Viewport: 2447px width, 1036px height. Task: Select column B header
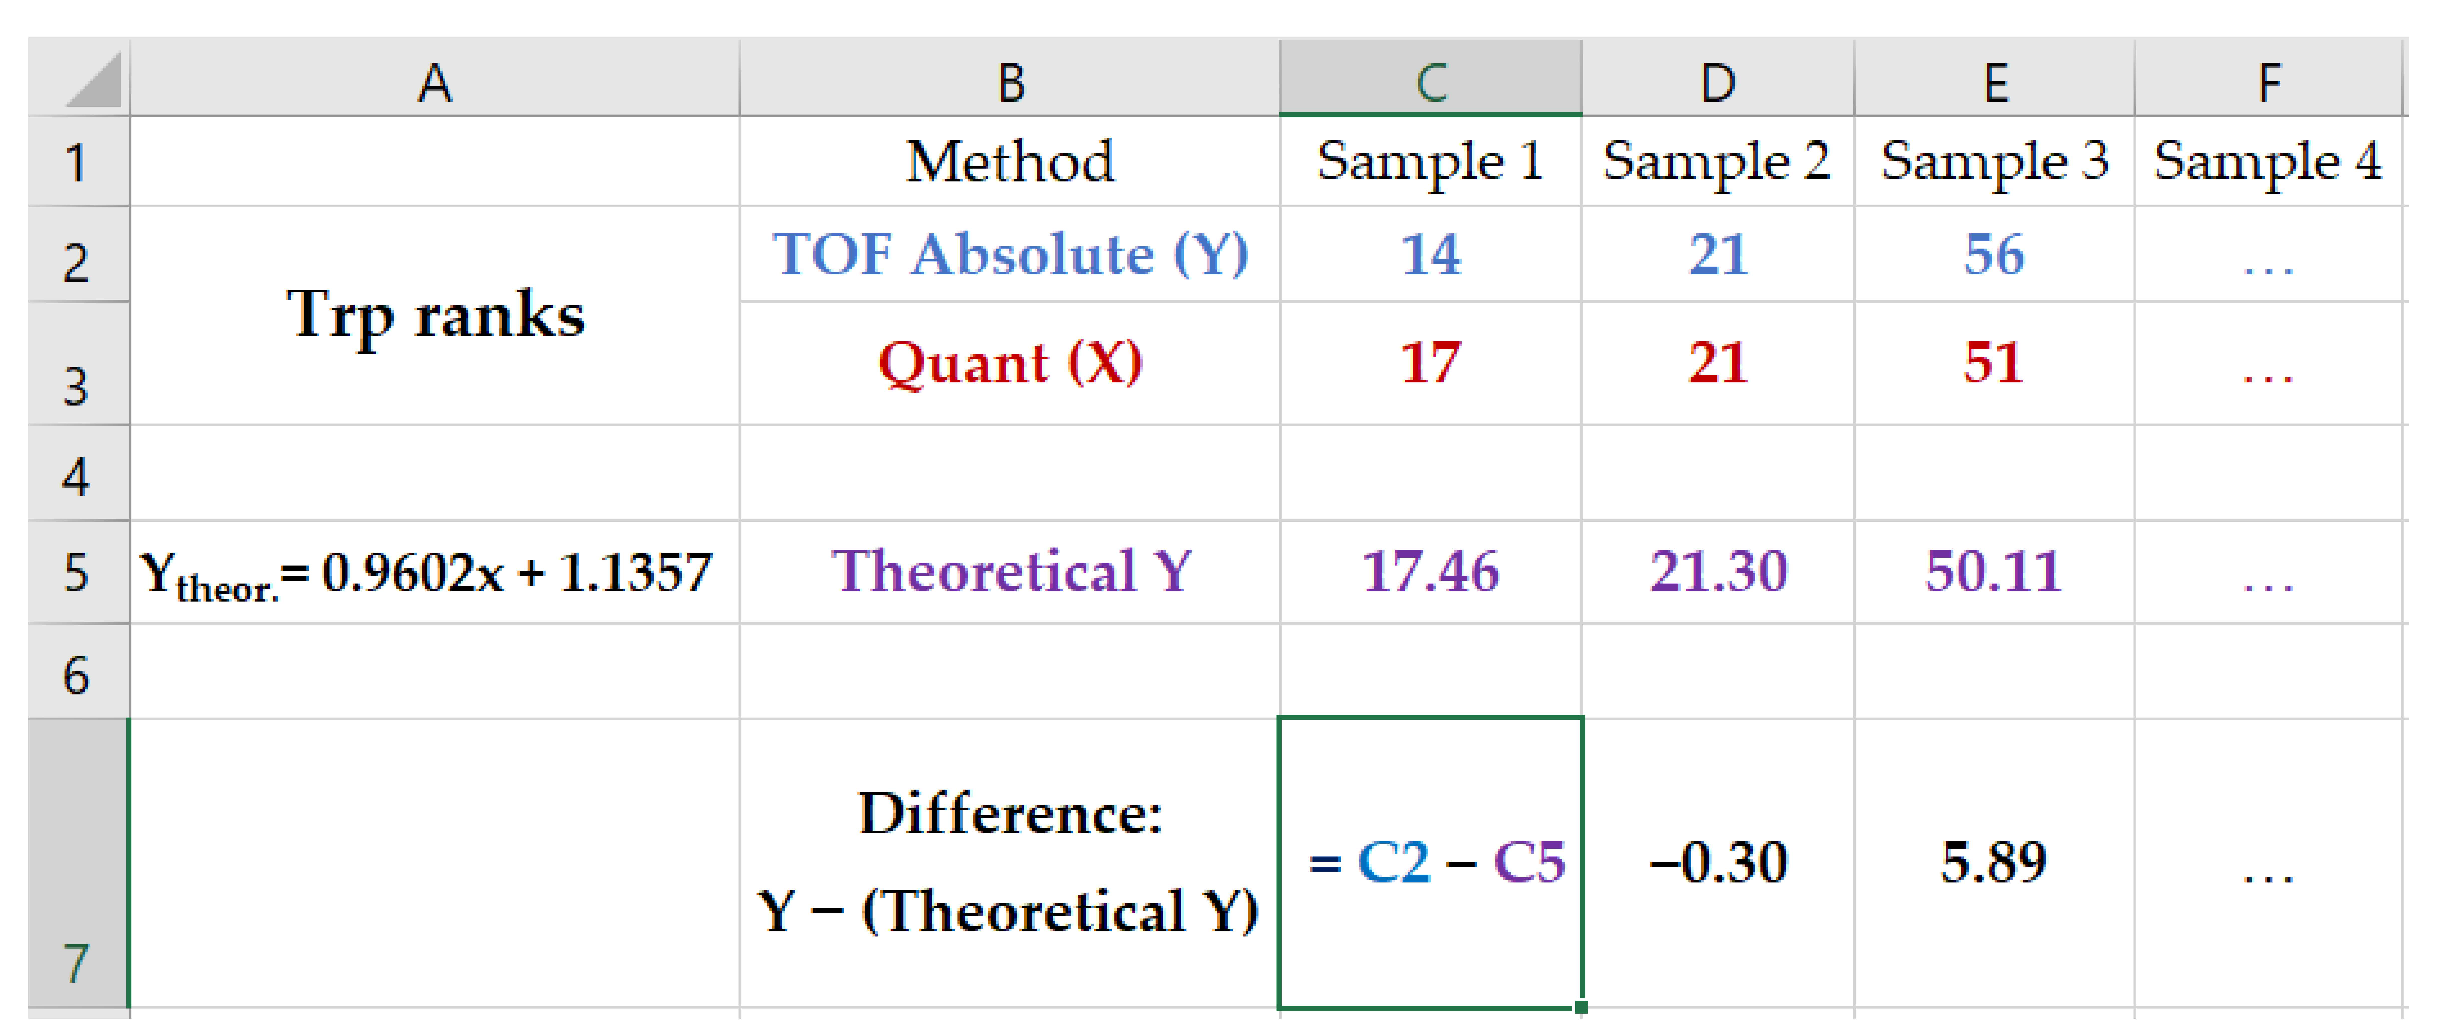(x=1010, y=82)
